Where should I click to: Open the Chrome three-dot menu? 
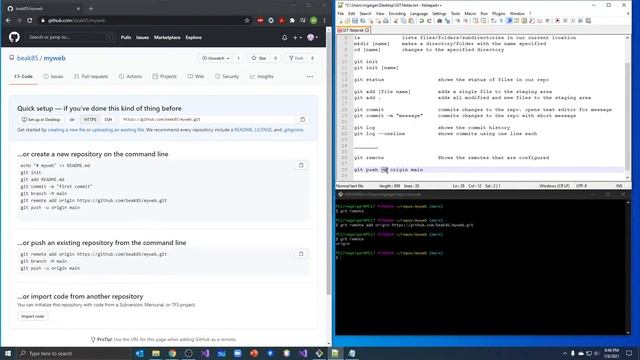[324, 20]
